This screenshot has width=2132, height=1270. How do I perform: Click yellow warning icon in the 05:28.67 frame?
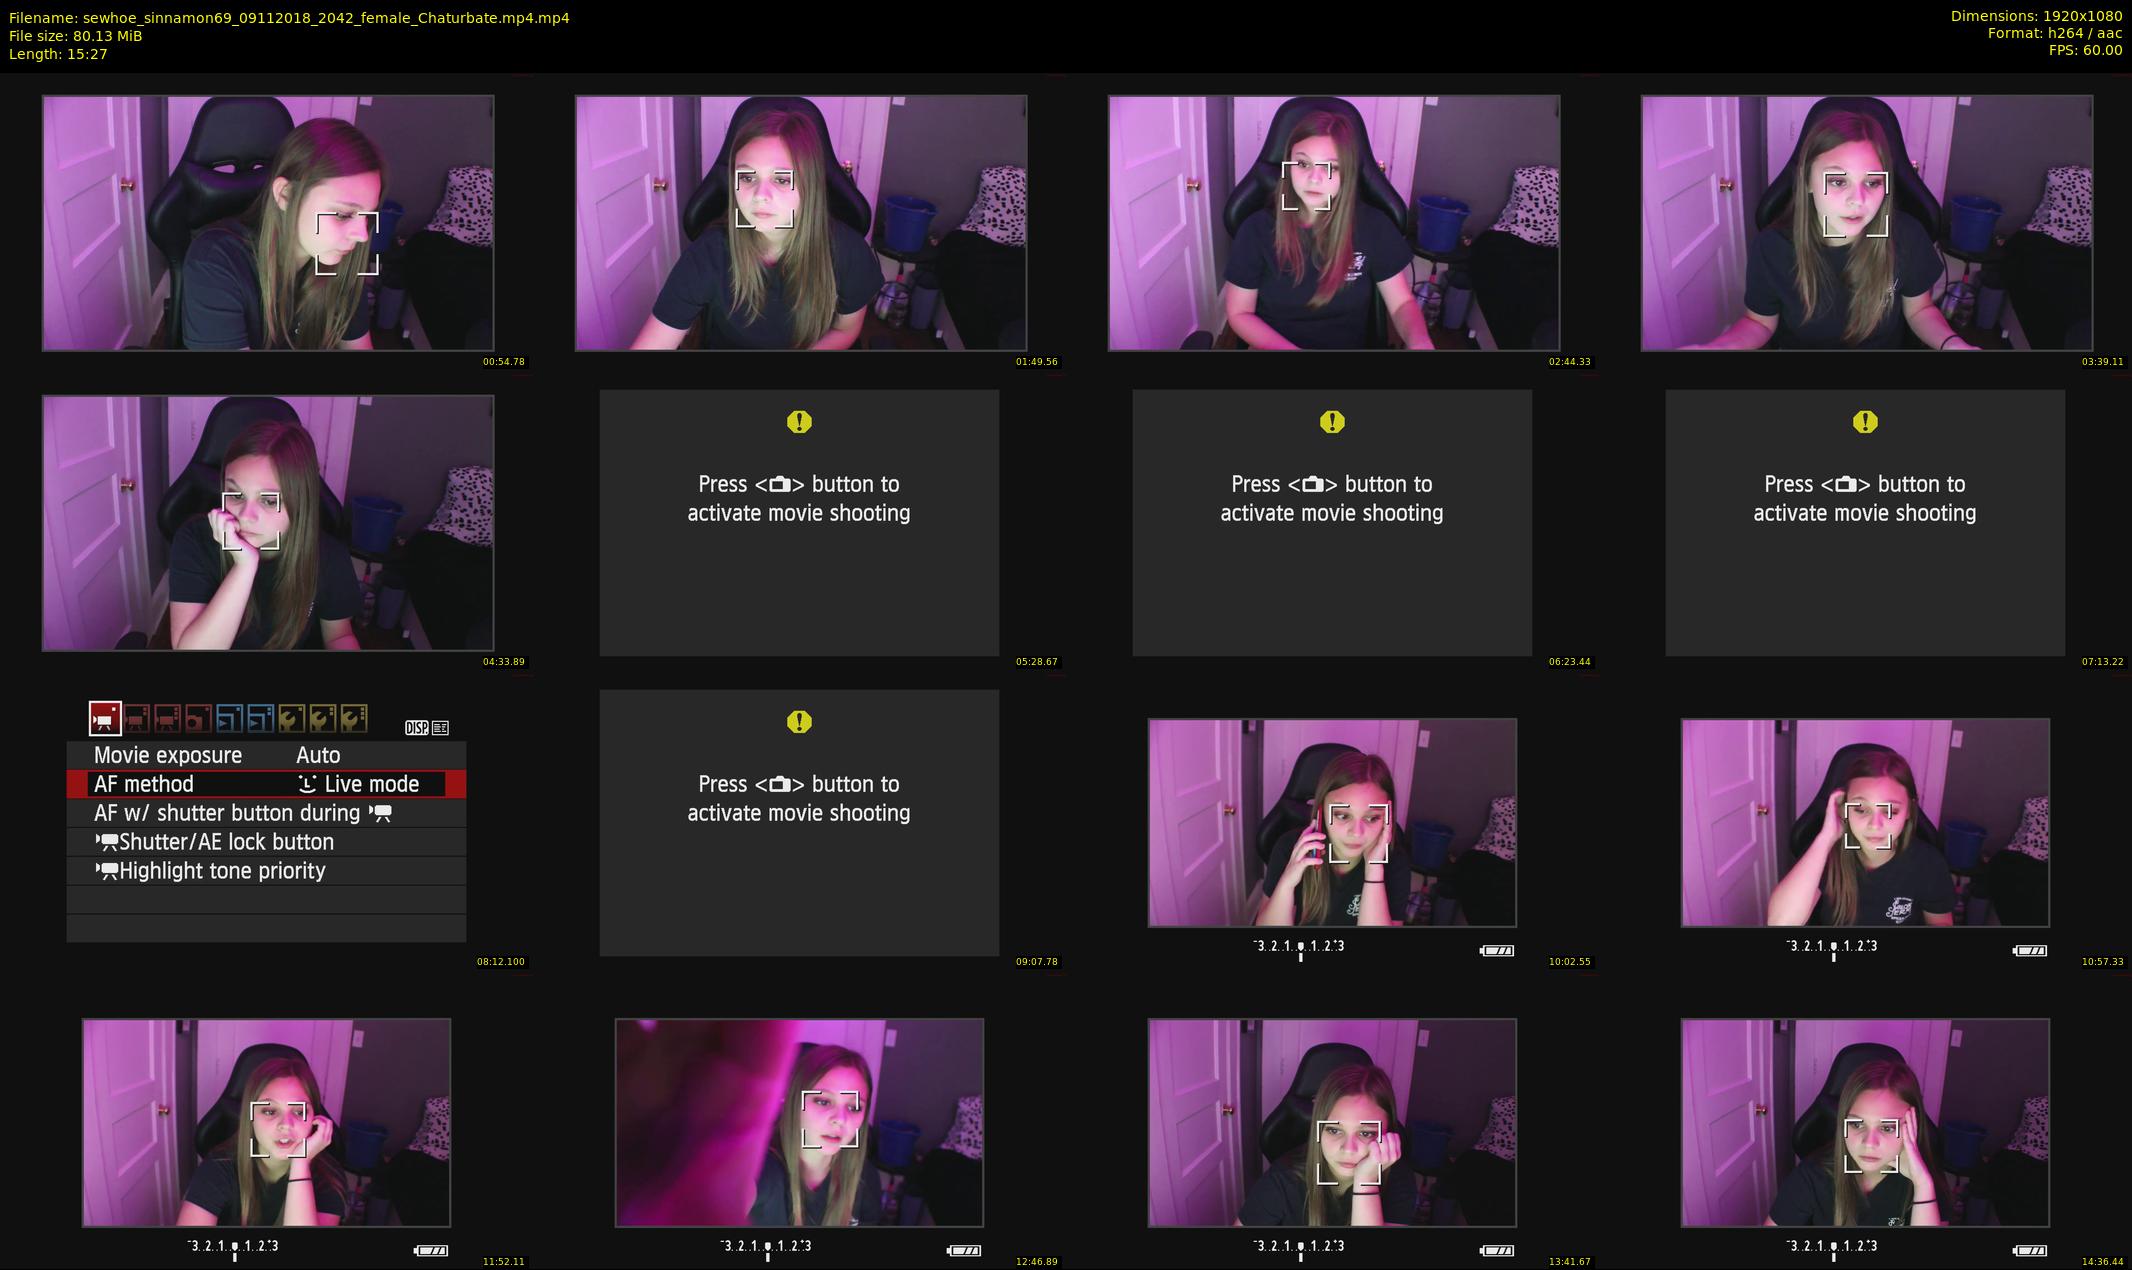[799, 422]
